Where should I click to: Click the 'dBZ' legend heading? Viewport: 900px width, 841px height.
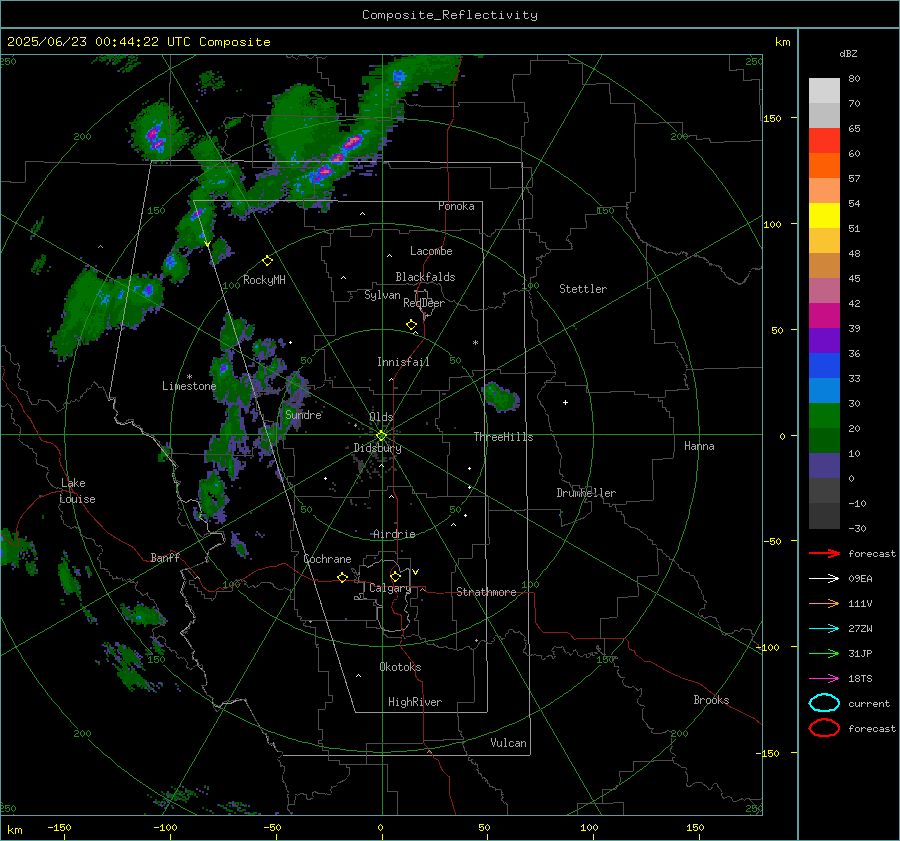848,53
